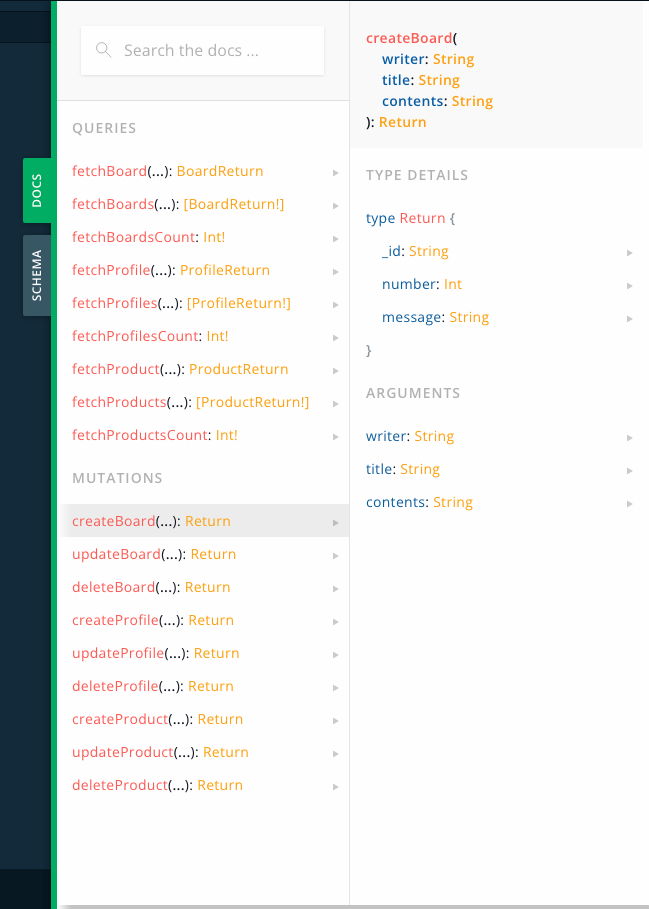
Task: Select the createBoard mutation row
Action: click(205, 521)
